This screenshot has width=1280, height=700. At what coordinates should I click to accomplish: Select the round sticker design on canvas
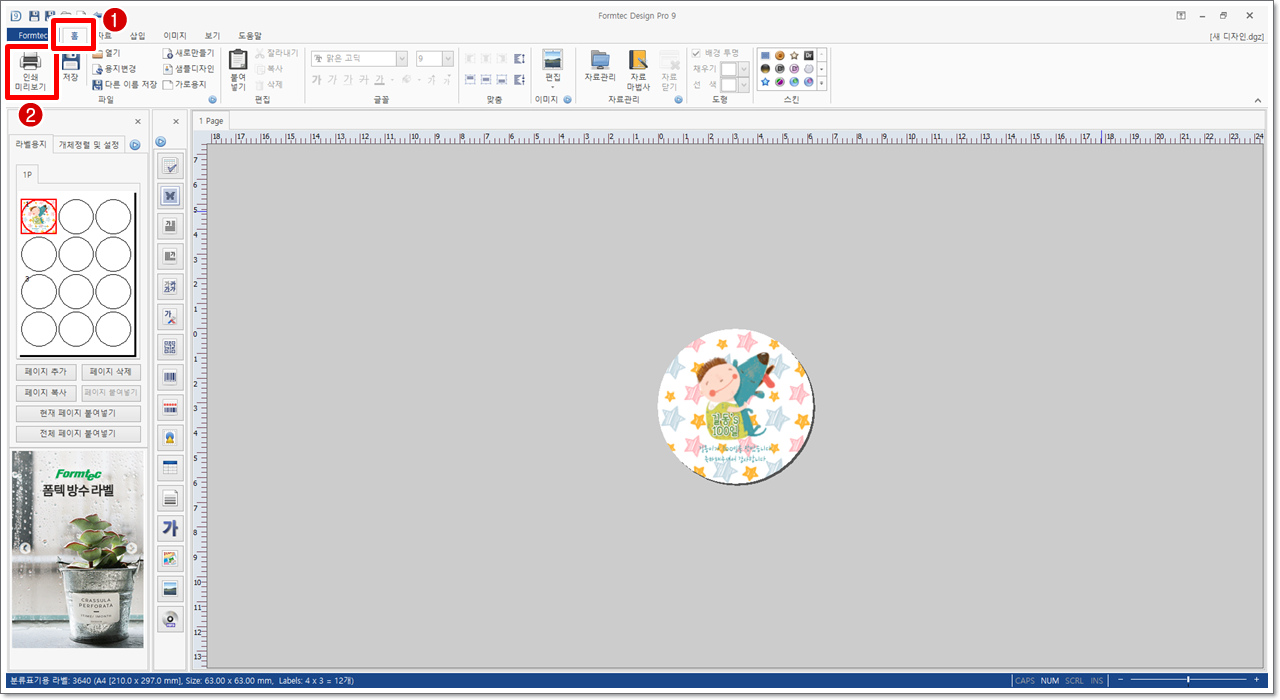737,407
